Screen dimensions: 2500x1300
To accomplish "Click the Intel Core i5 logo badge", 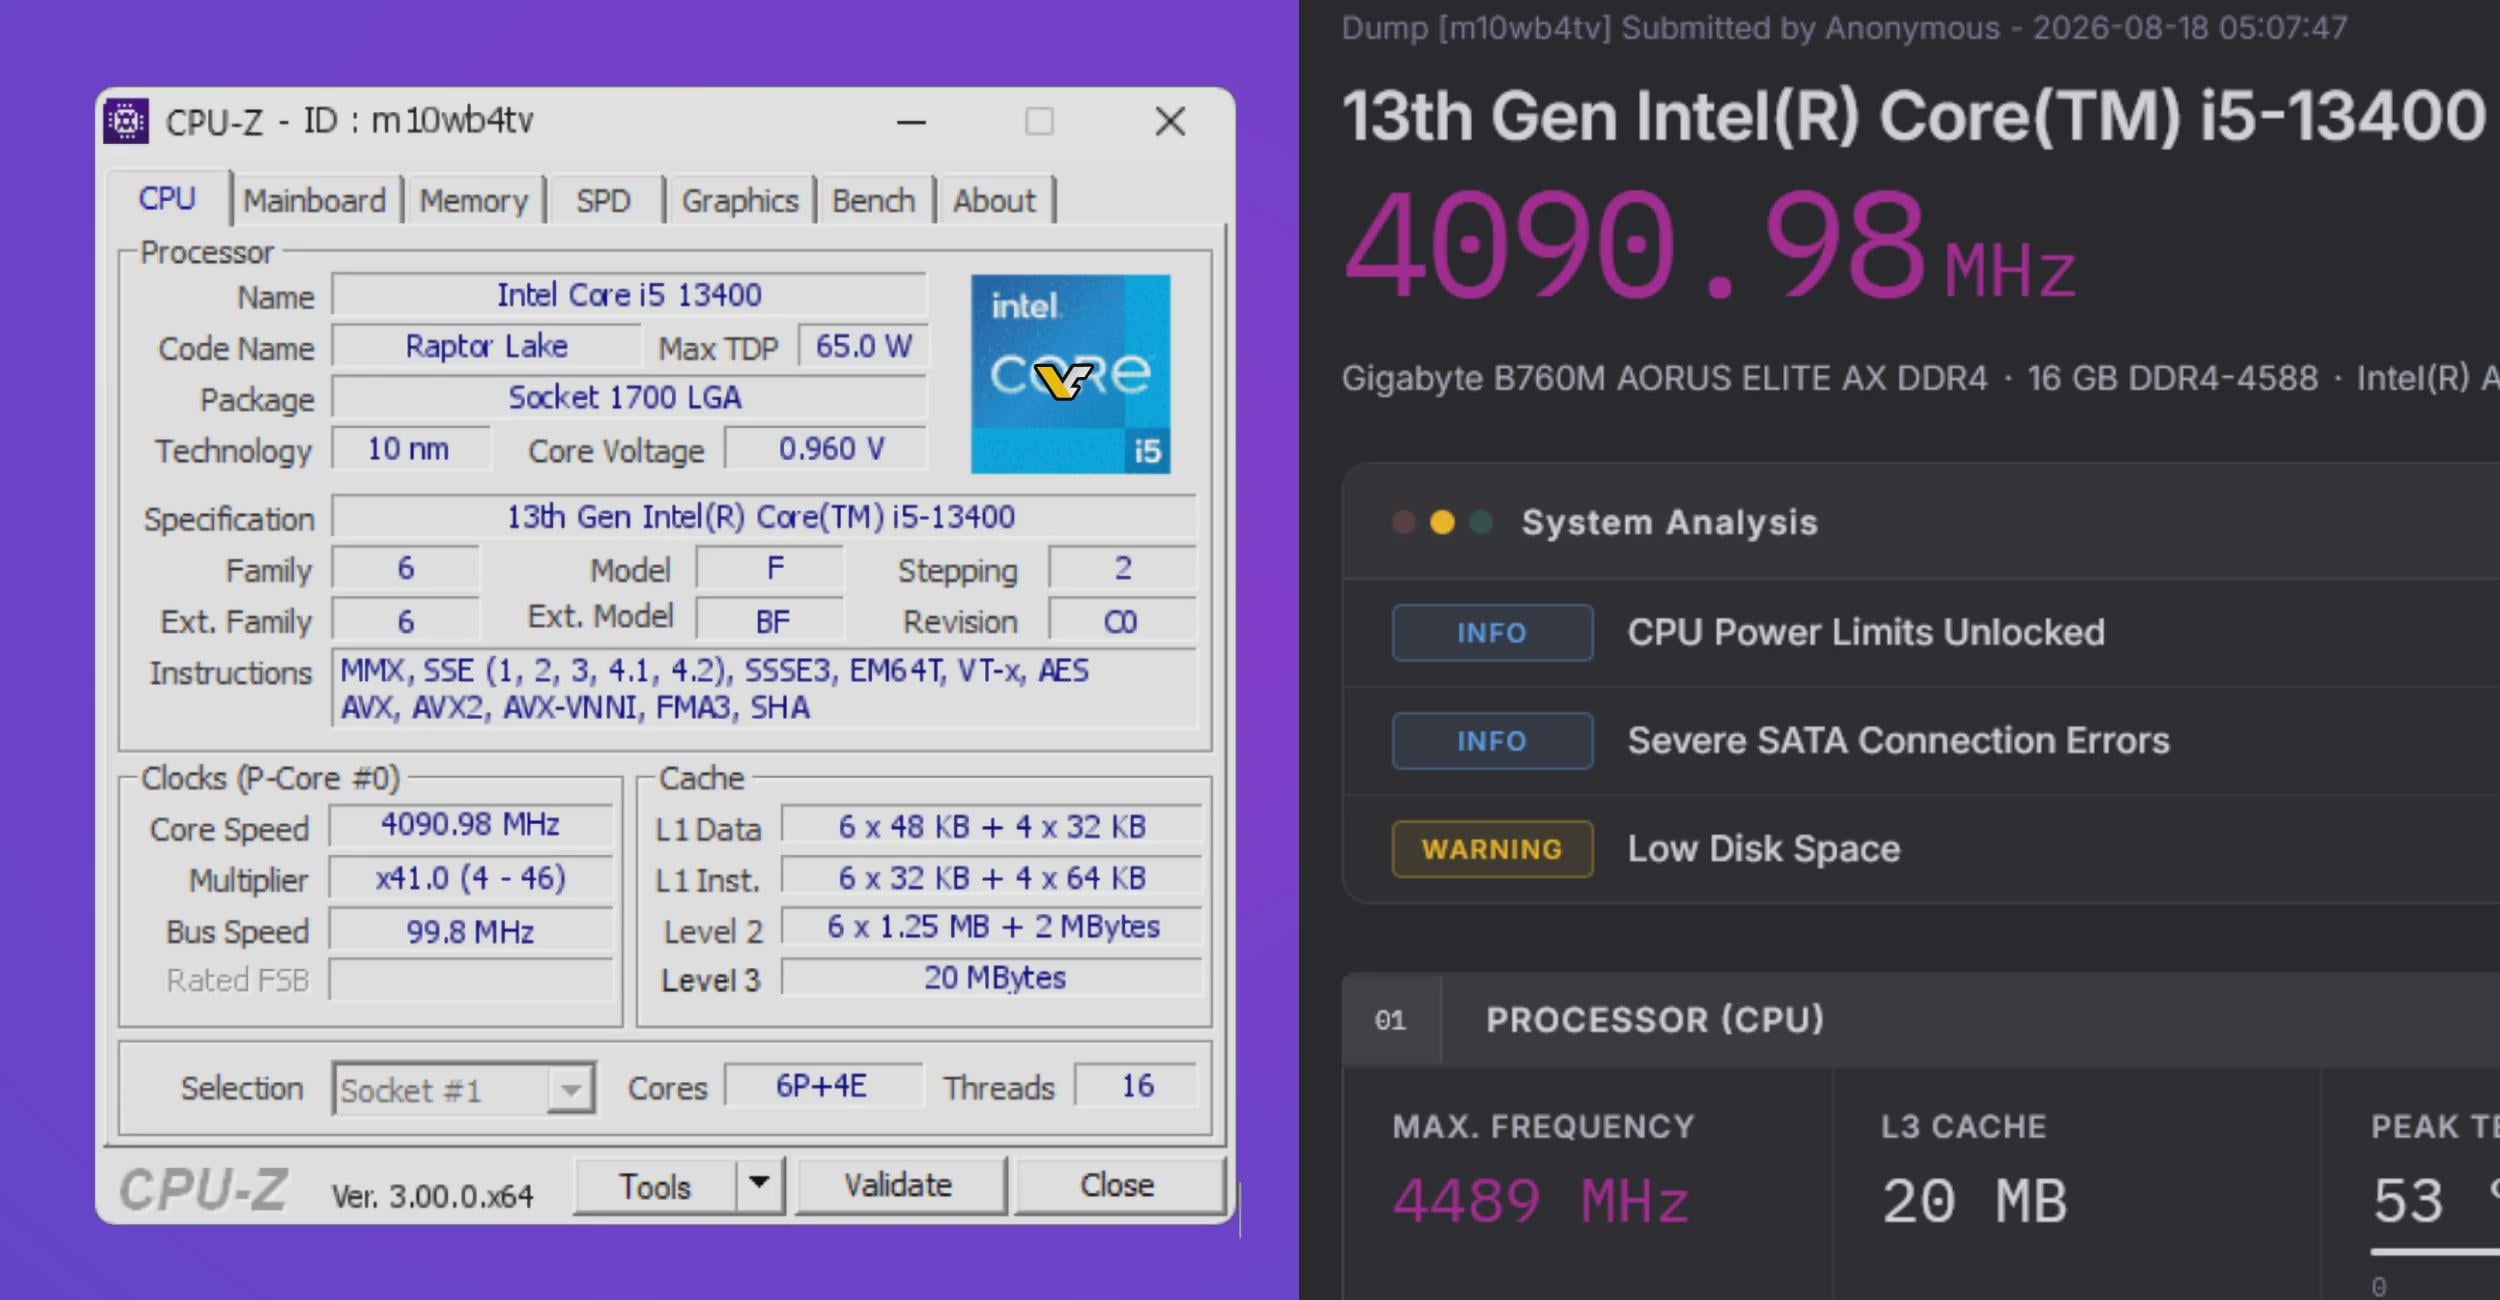I will [x=1070, y=374].
